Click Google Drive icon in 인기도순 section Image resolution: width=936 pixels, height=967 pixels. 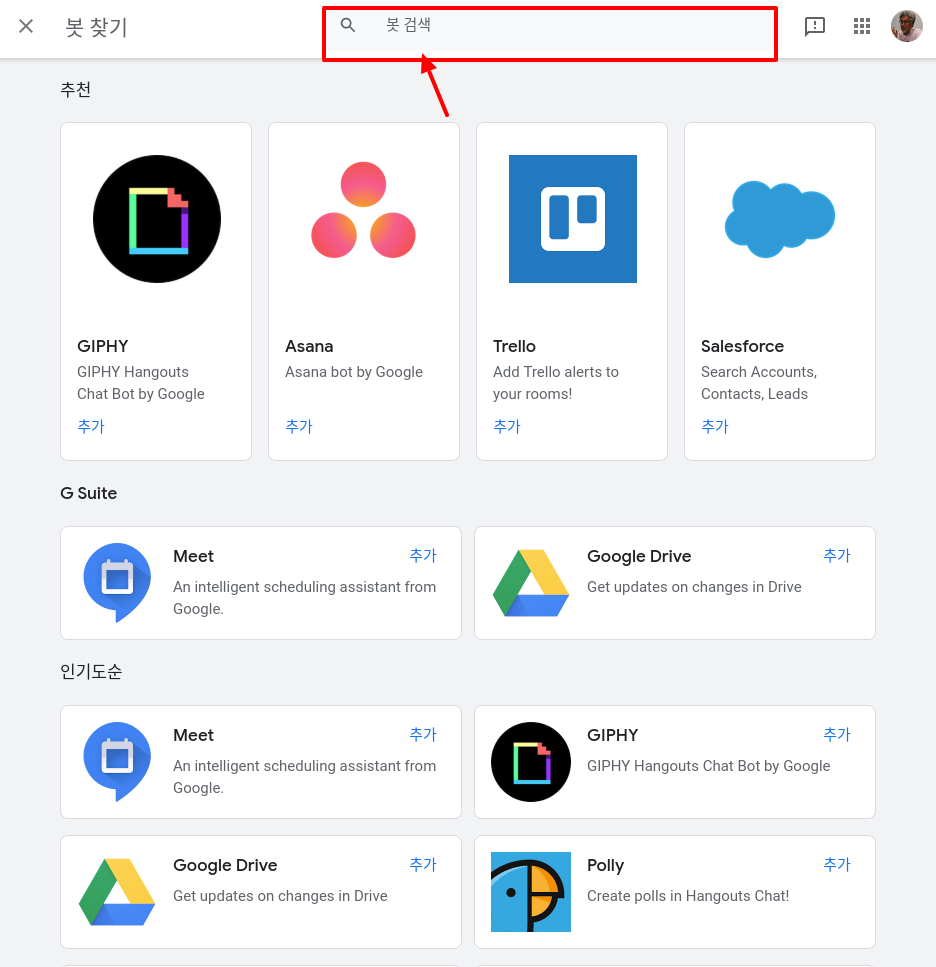tap(117, 892)
